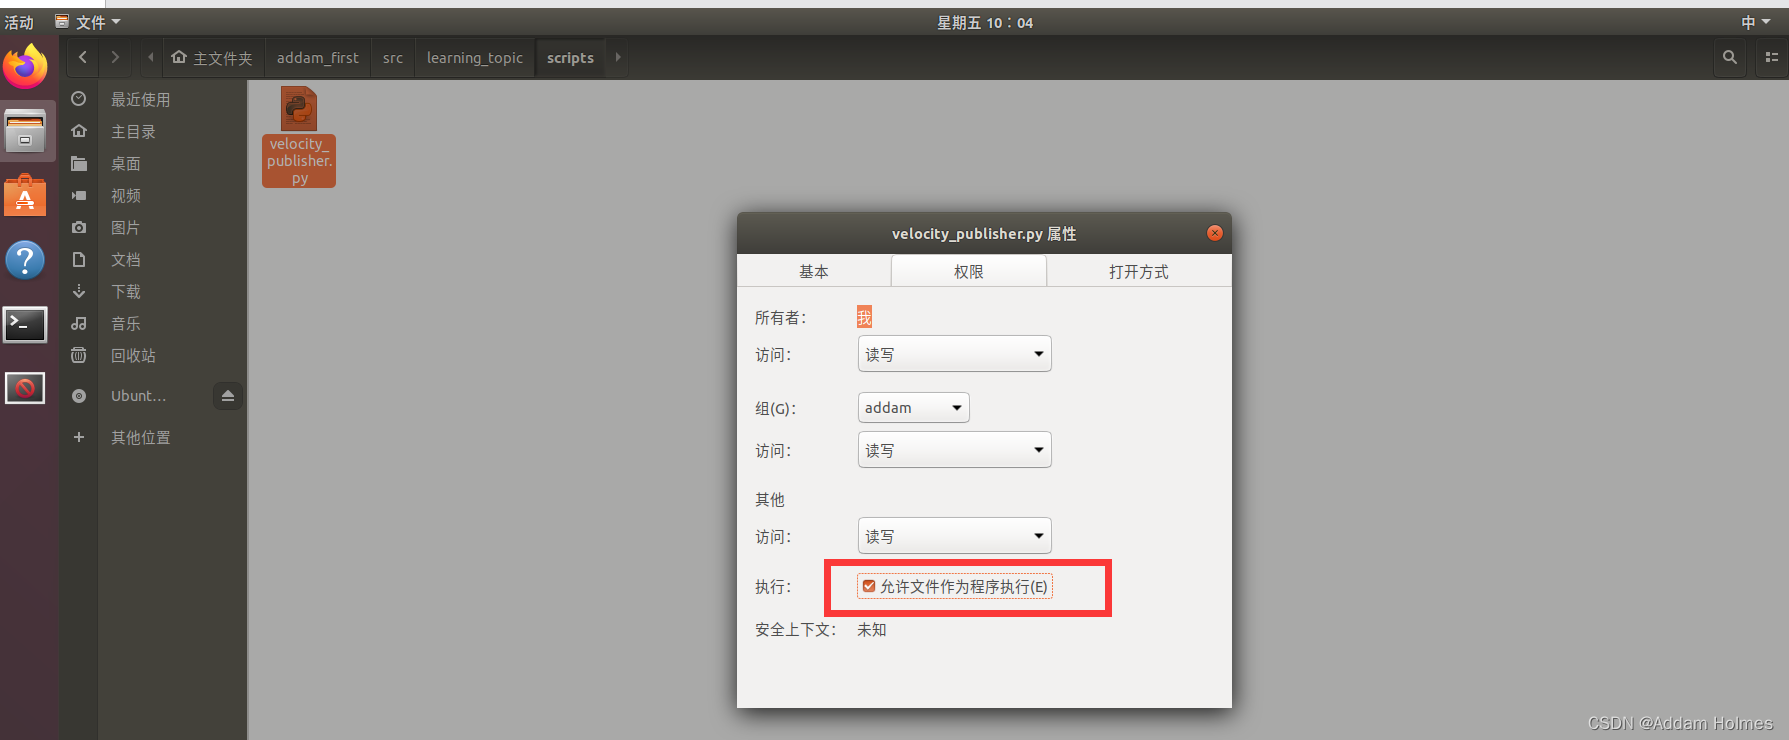Open the Help icon in the dock
This screenshot has width=1789, height=740.
25,260
